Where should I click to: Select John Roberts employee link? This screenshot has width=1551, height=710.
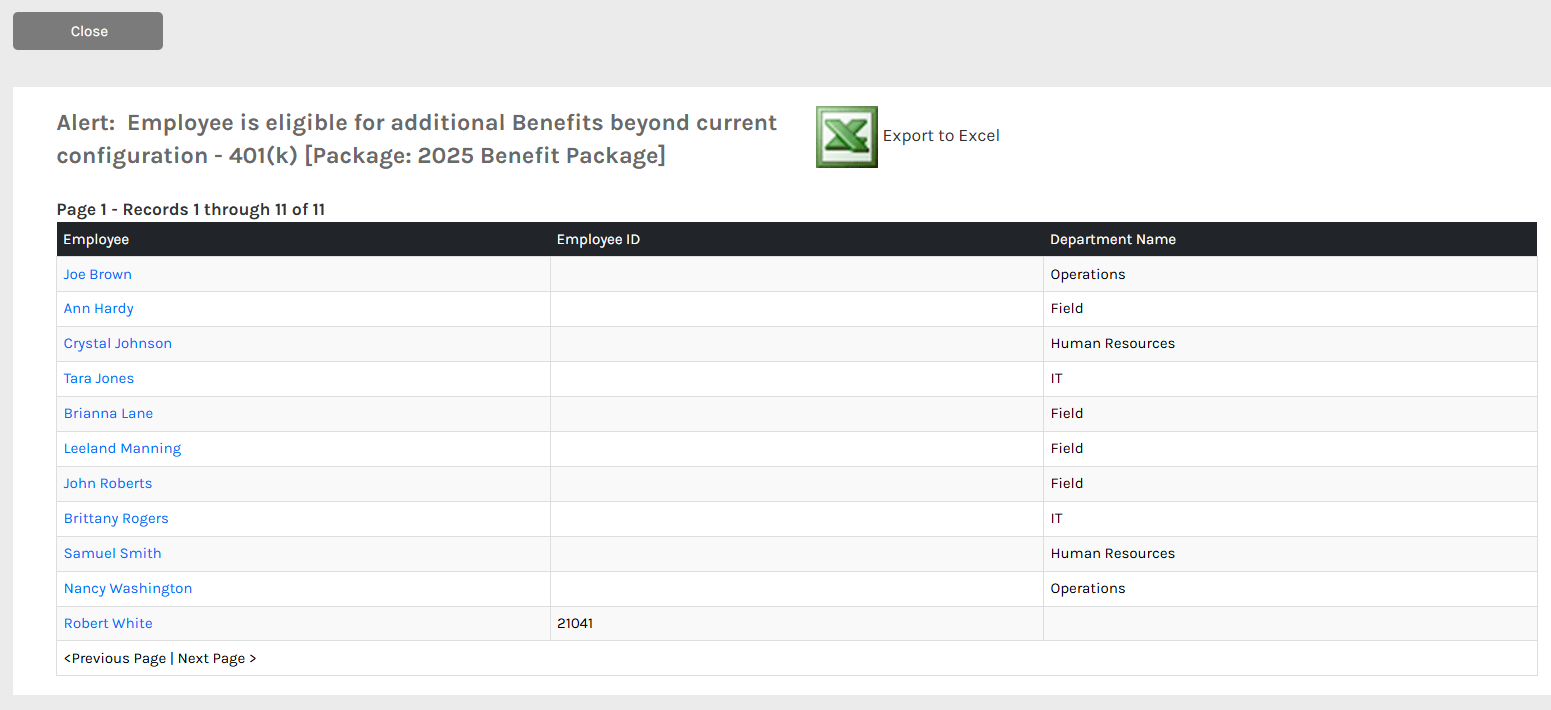click(108, 484)
